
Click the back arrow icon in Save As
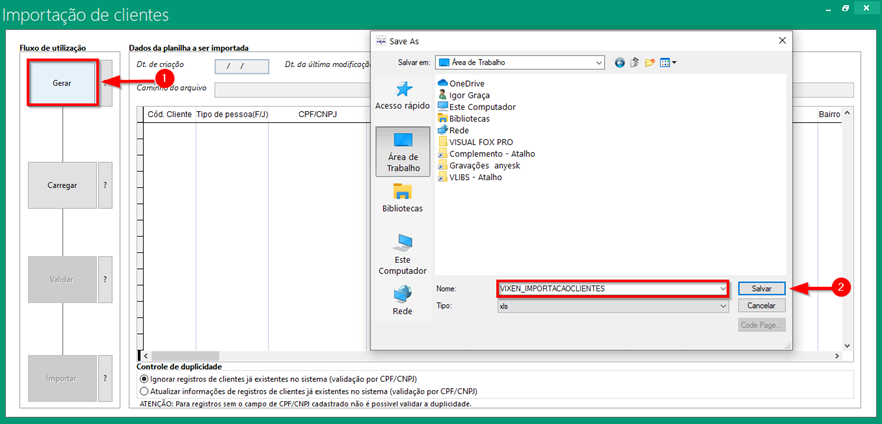click(620, 62)
